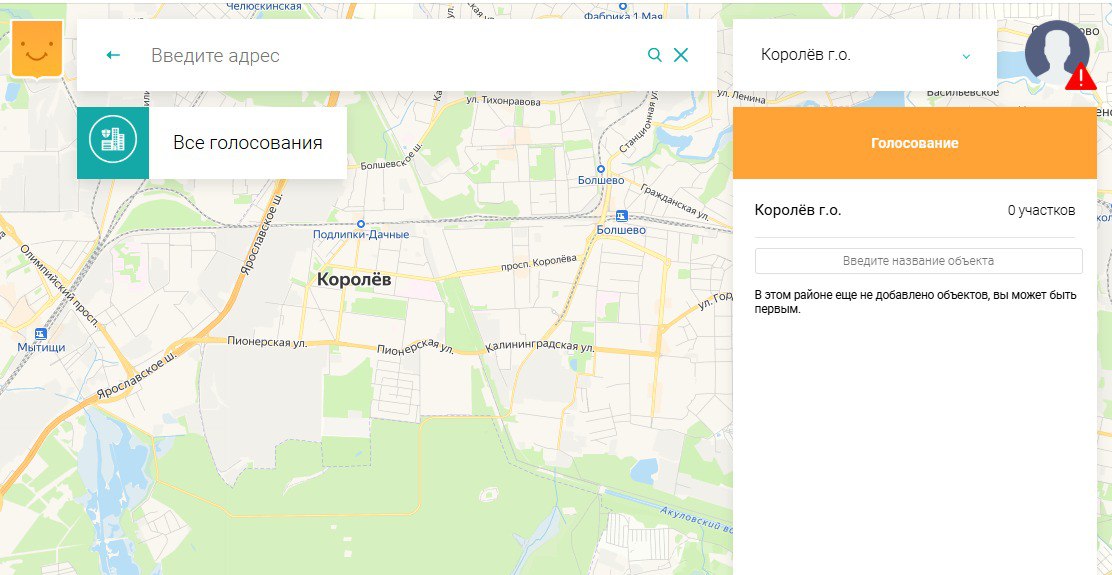Click the blue Болшево train station icon
1112x575 pixels.
tap(622, 216)
